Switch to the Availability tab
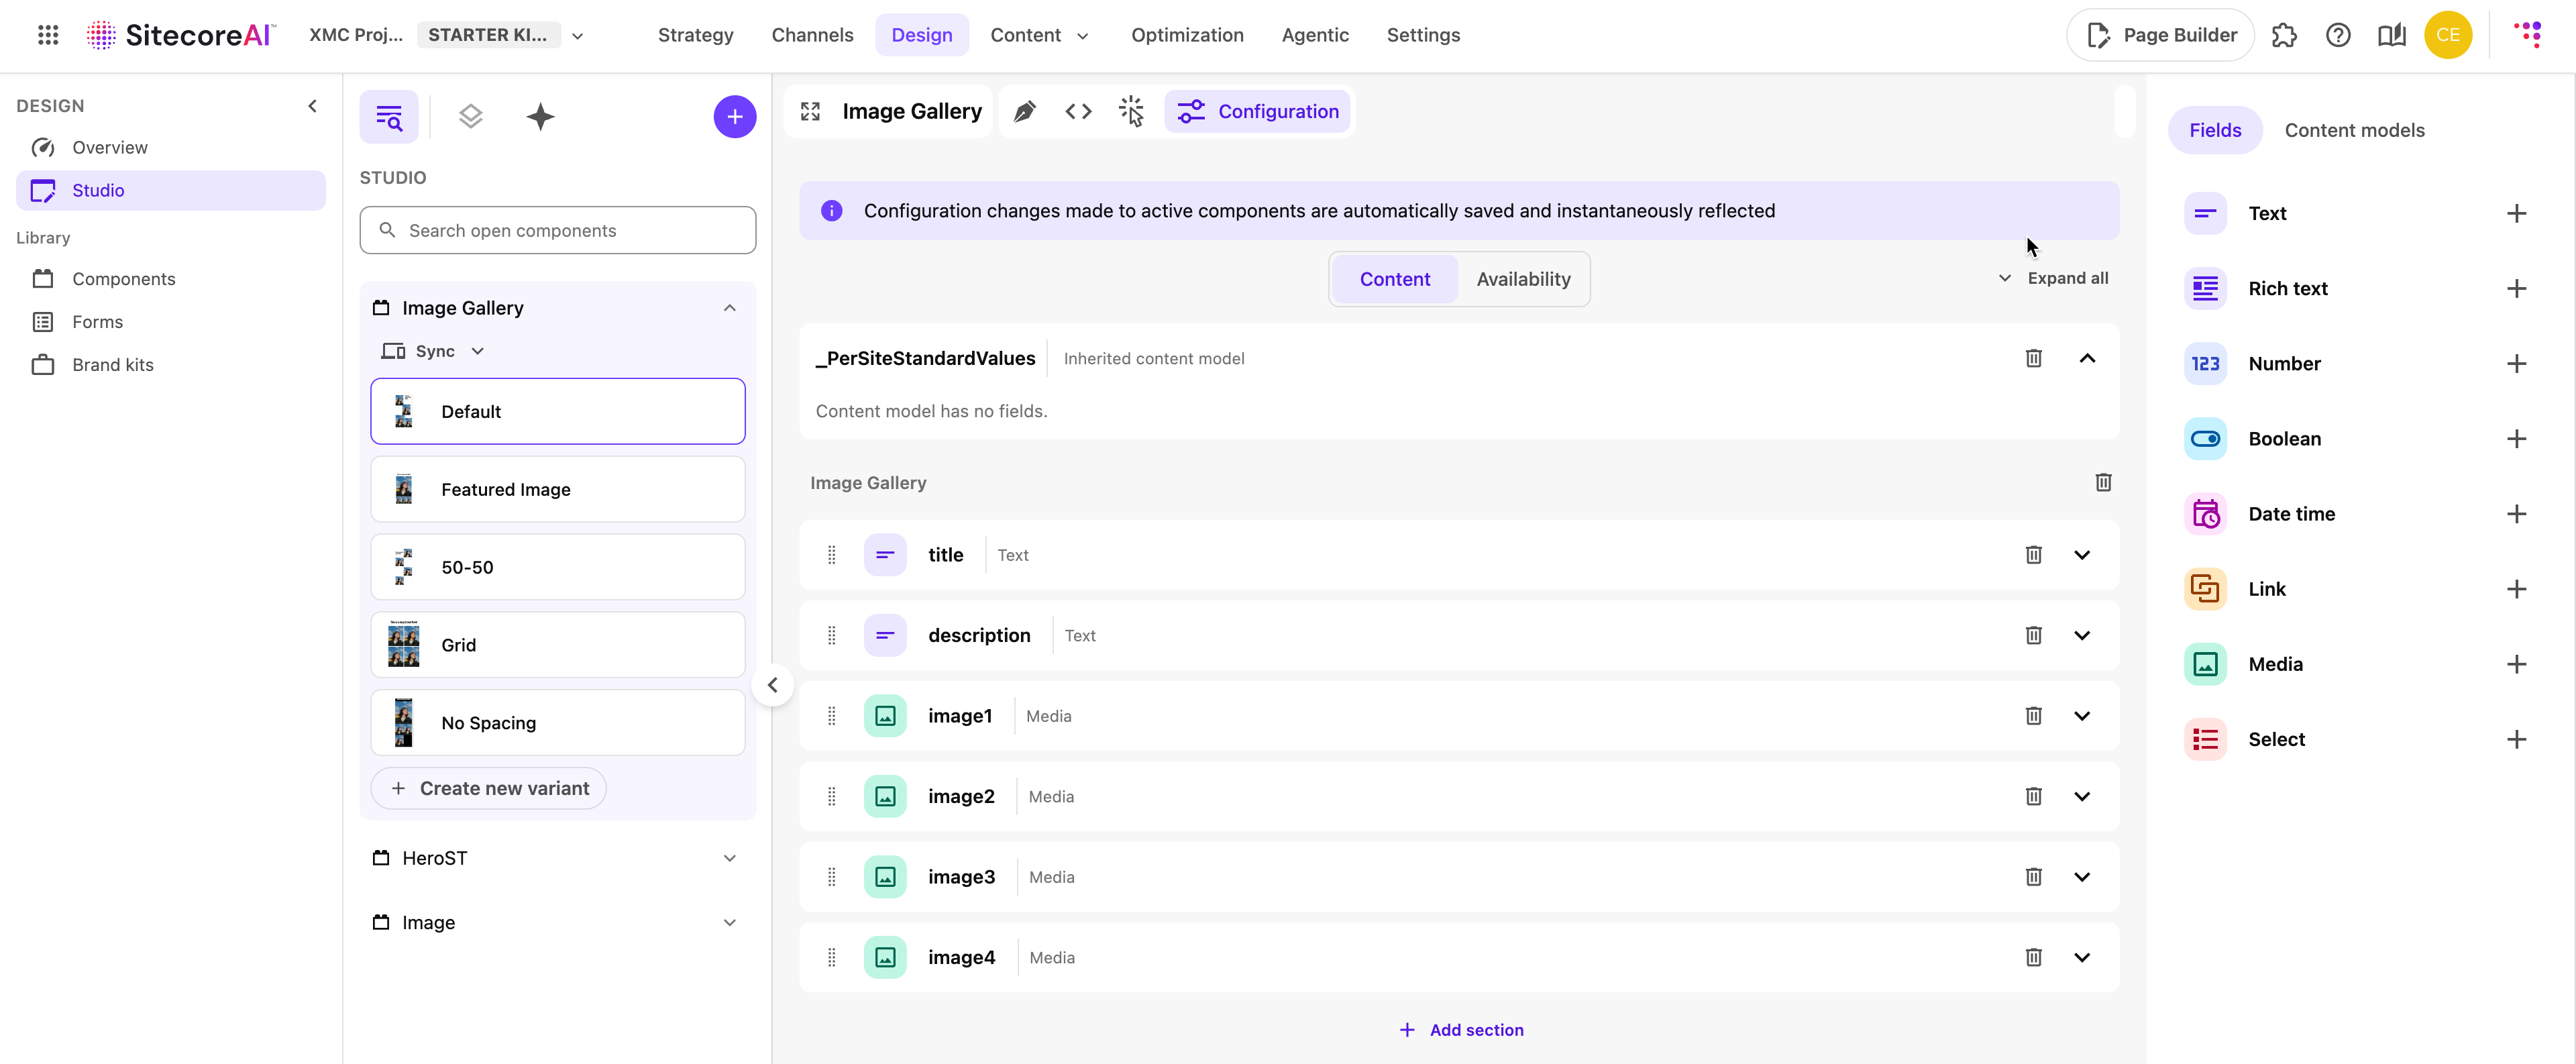 [1523, 279]
